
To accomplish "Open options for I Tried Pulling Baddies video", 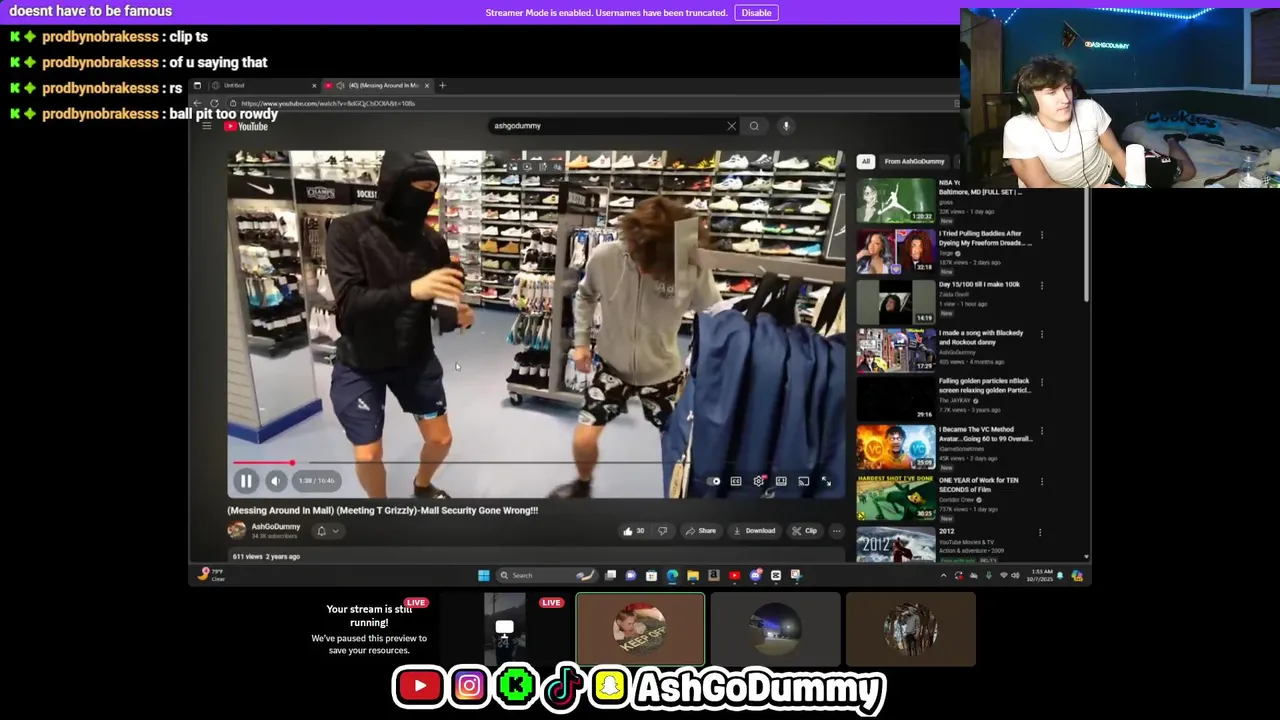I will [1041, 236].
